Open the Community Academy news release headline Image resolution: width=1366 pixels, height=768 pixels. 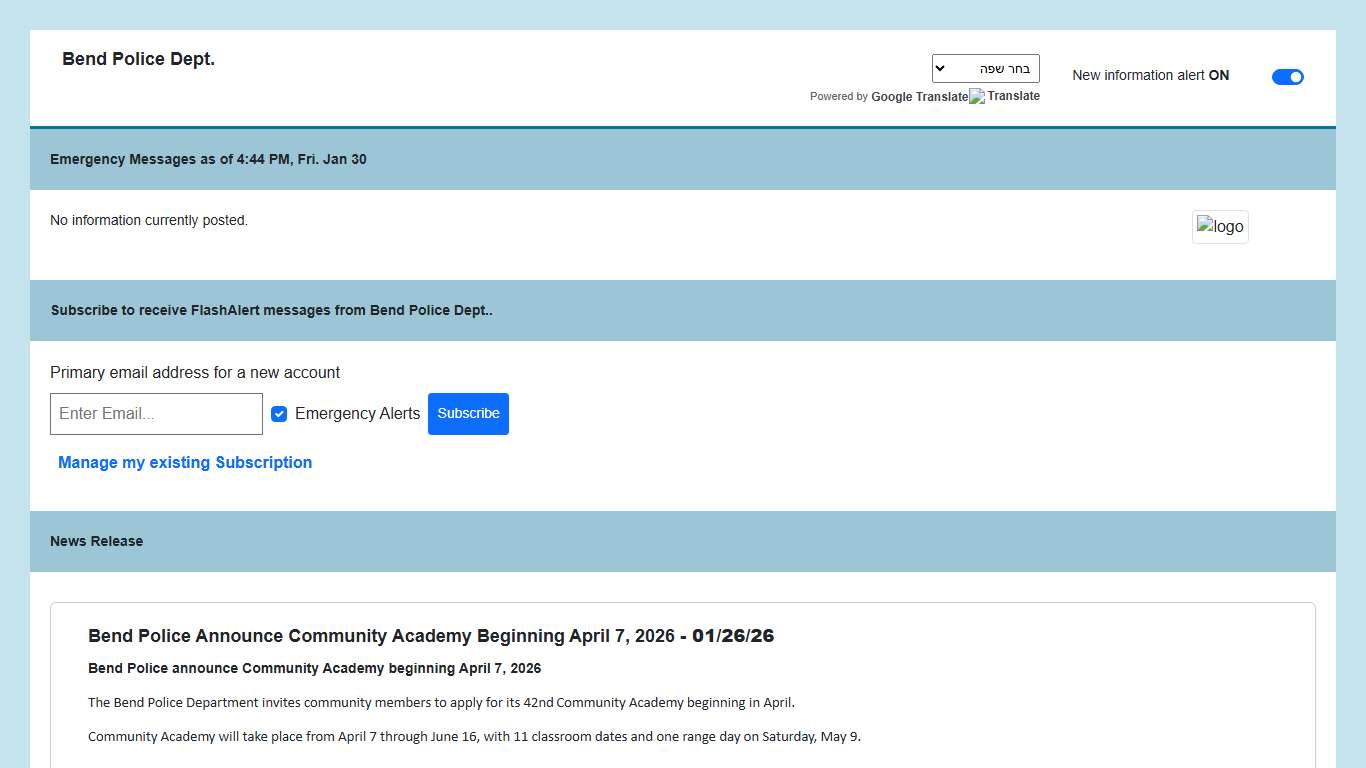point(380,636)
